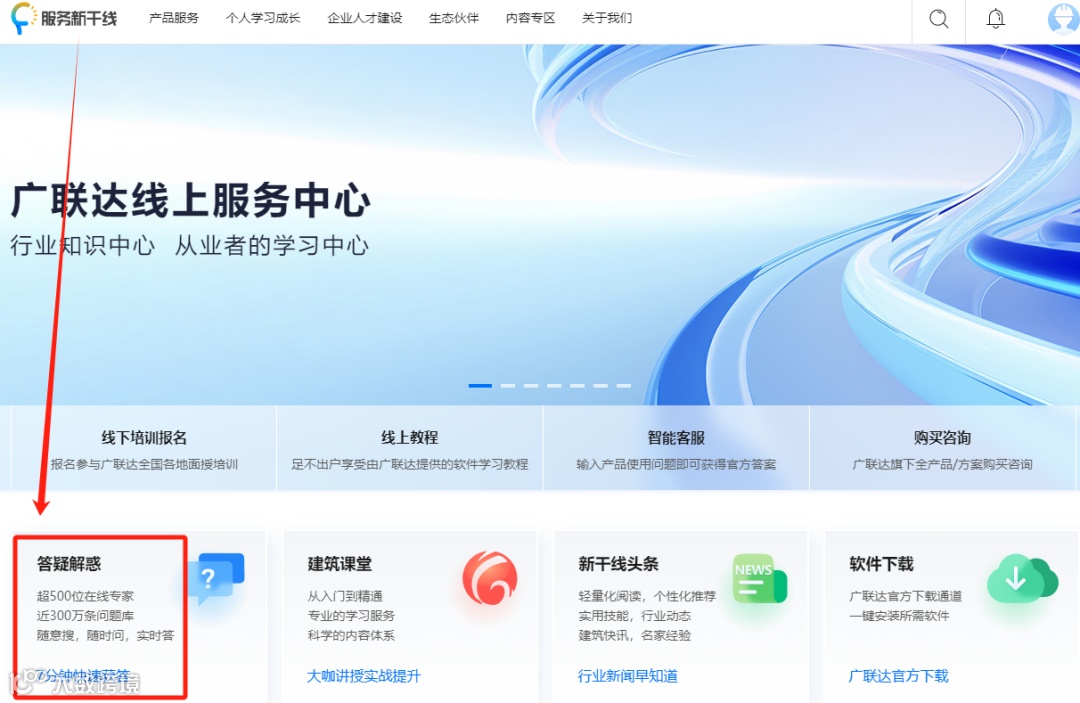Click text 广联达官方下载通道
The height and width of the screenshot is (703, 1080).
(x=906, y=596)
